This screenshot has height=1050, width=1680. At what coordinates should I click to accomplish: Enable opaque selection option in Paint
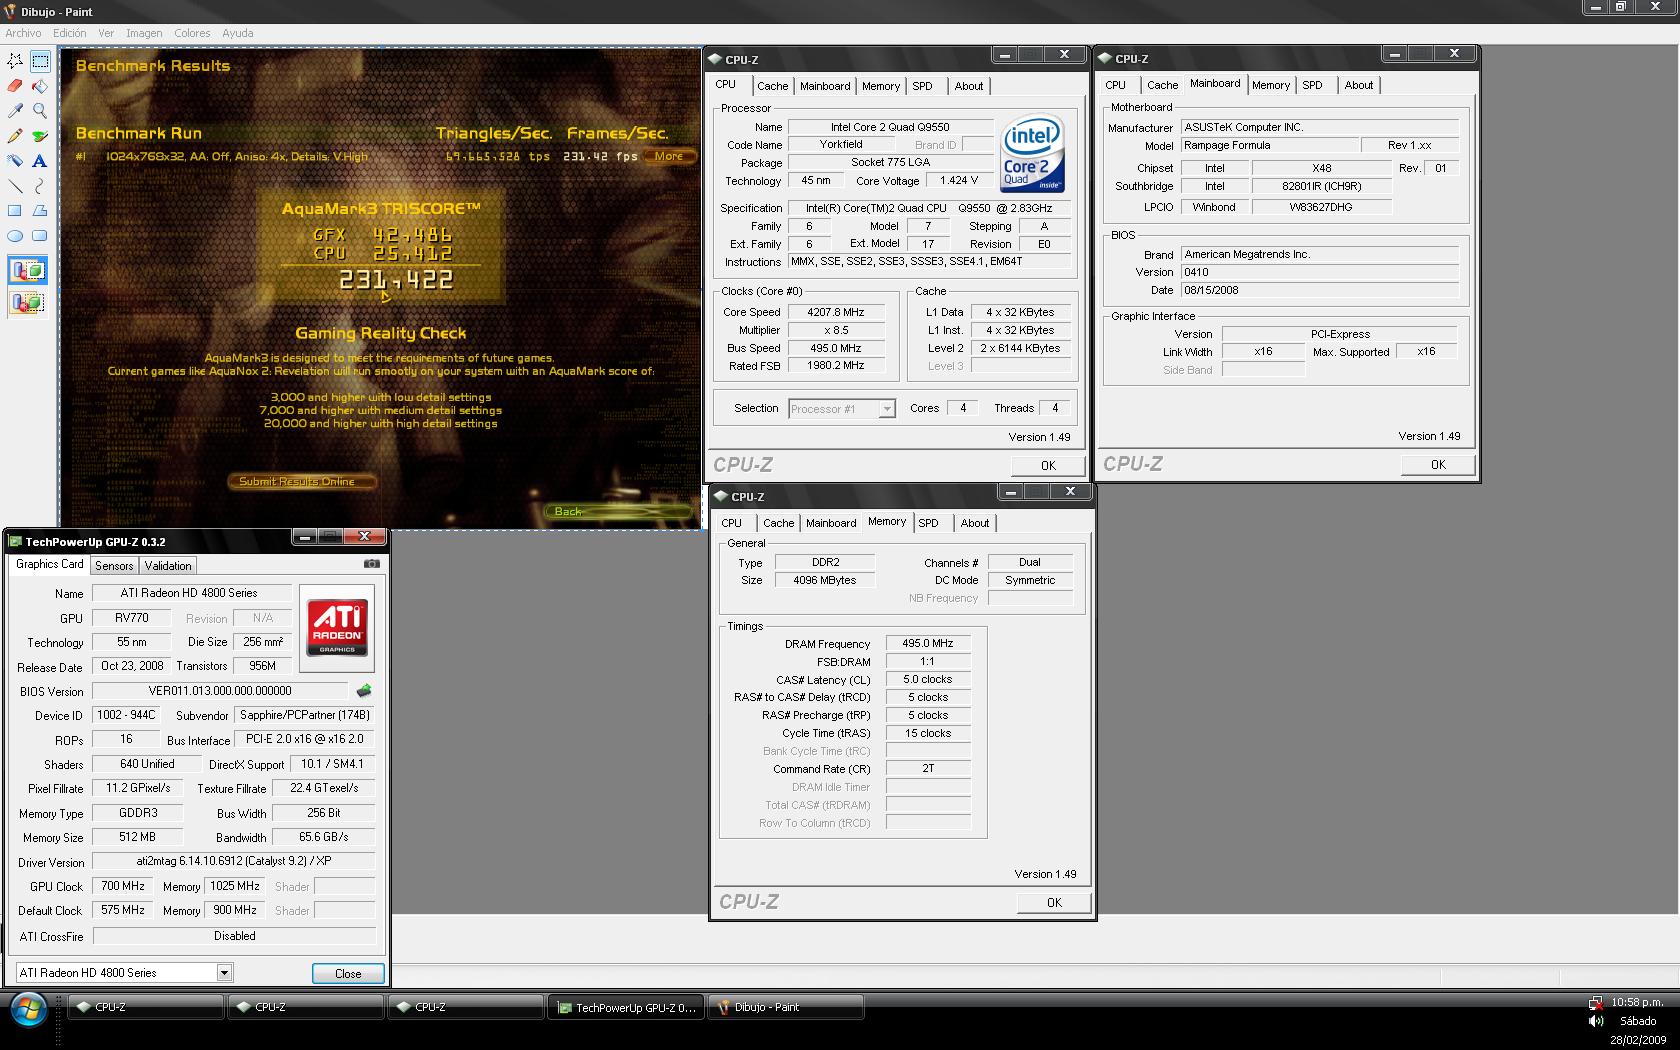[x=27, y=271]
